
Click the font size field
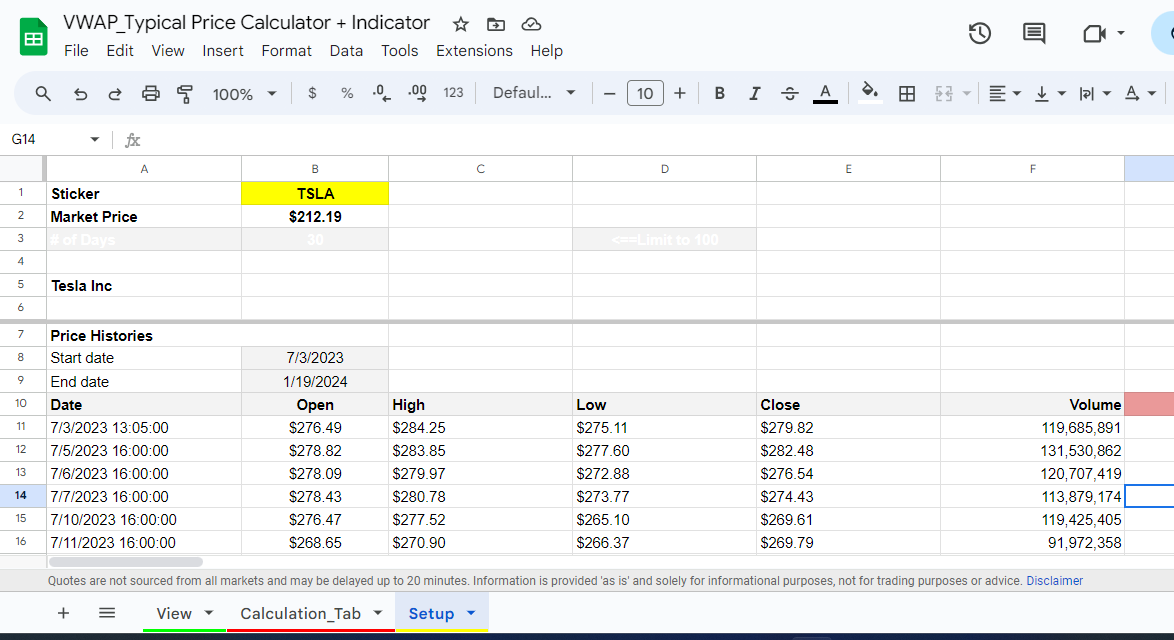[645, 94]
